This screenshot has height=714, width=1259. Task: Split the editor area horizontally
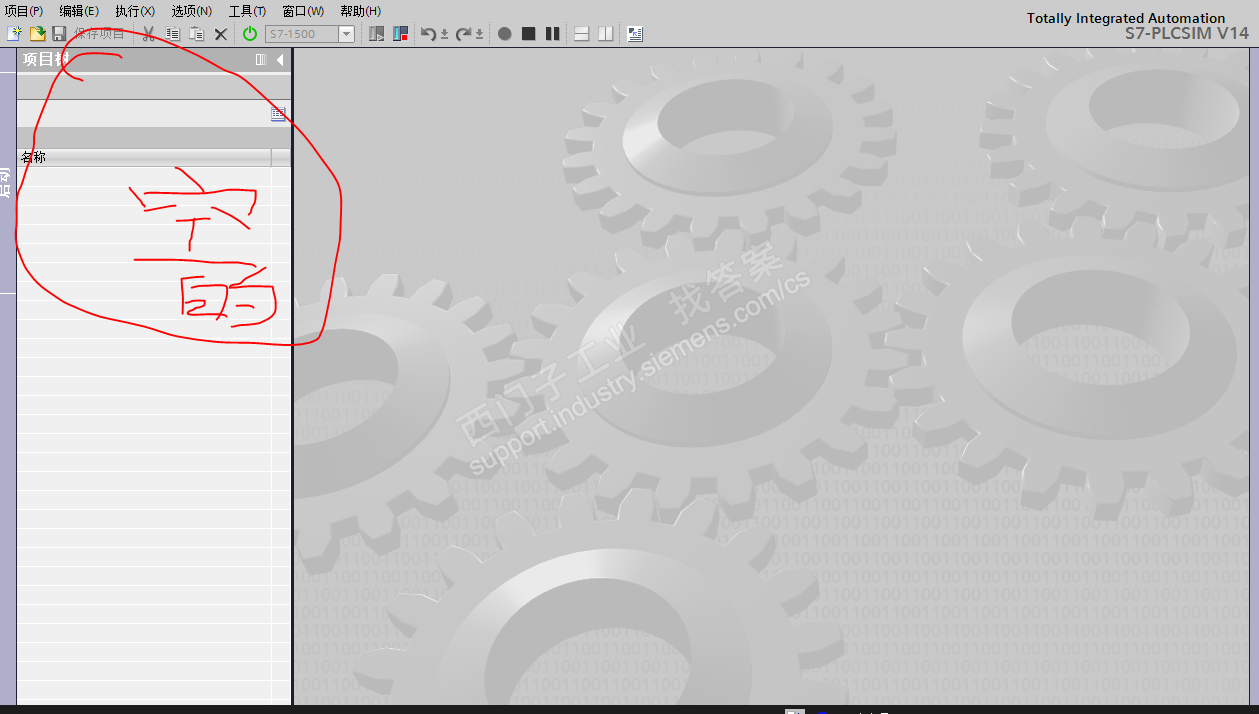click(582, 34)
